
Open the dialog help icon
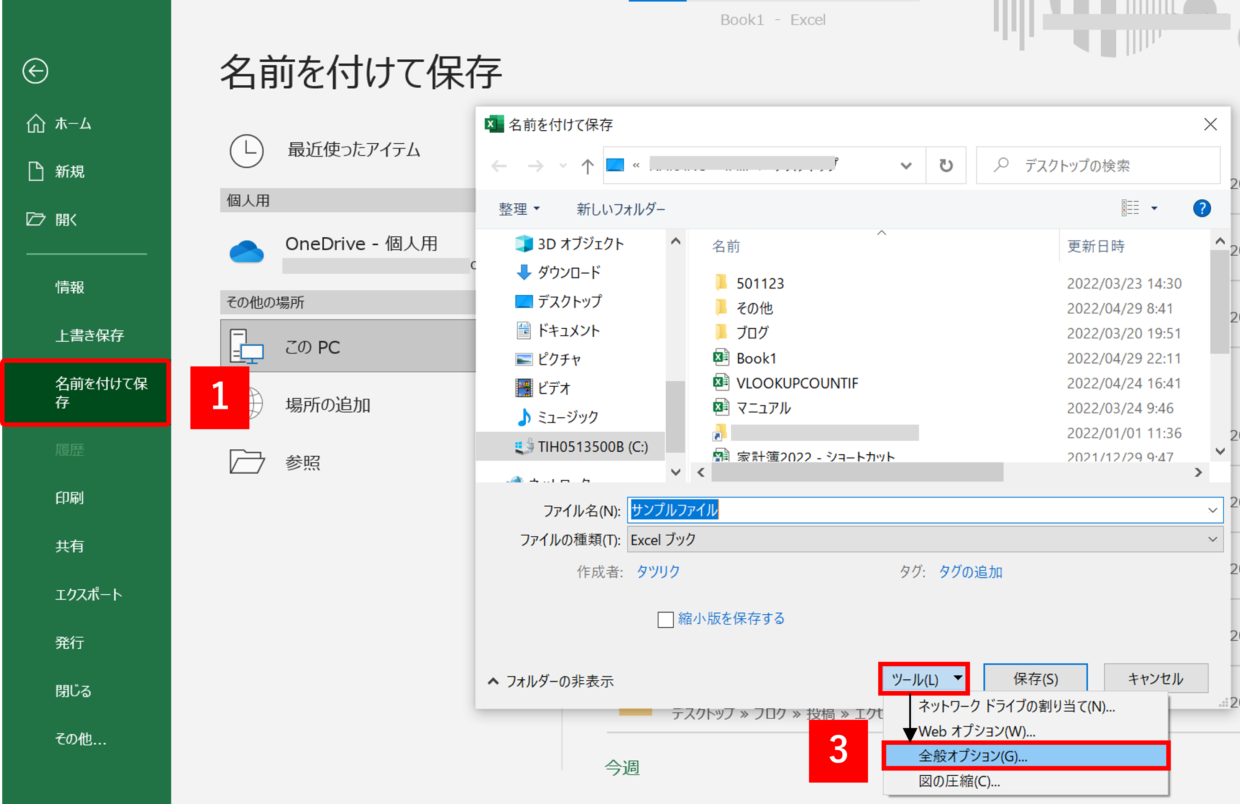tap(1202, 208)
